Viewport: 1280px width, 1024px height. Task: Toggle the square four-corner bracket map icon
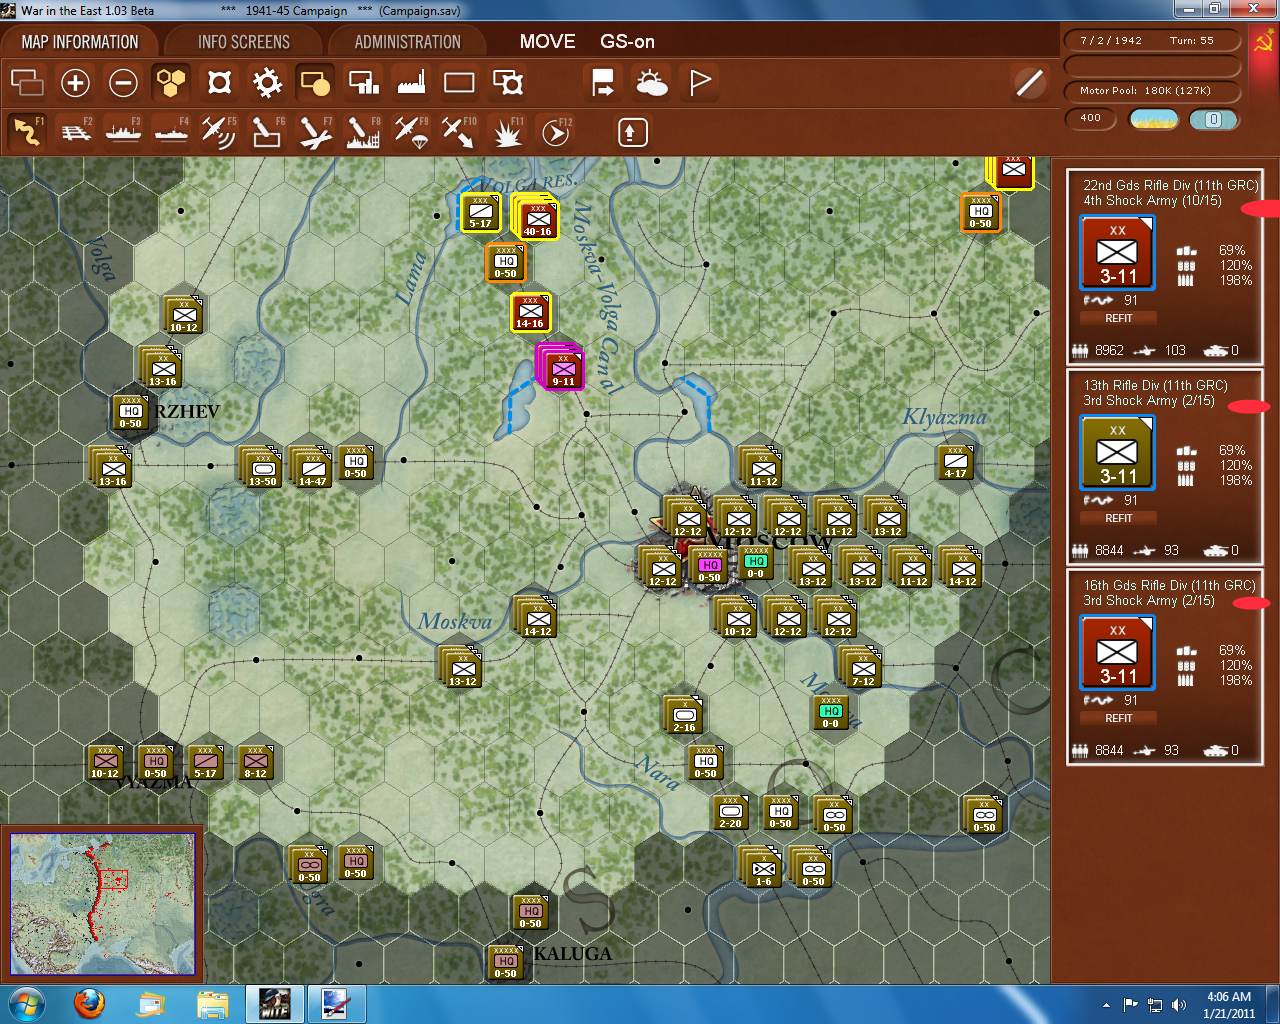tap(219, 82)
